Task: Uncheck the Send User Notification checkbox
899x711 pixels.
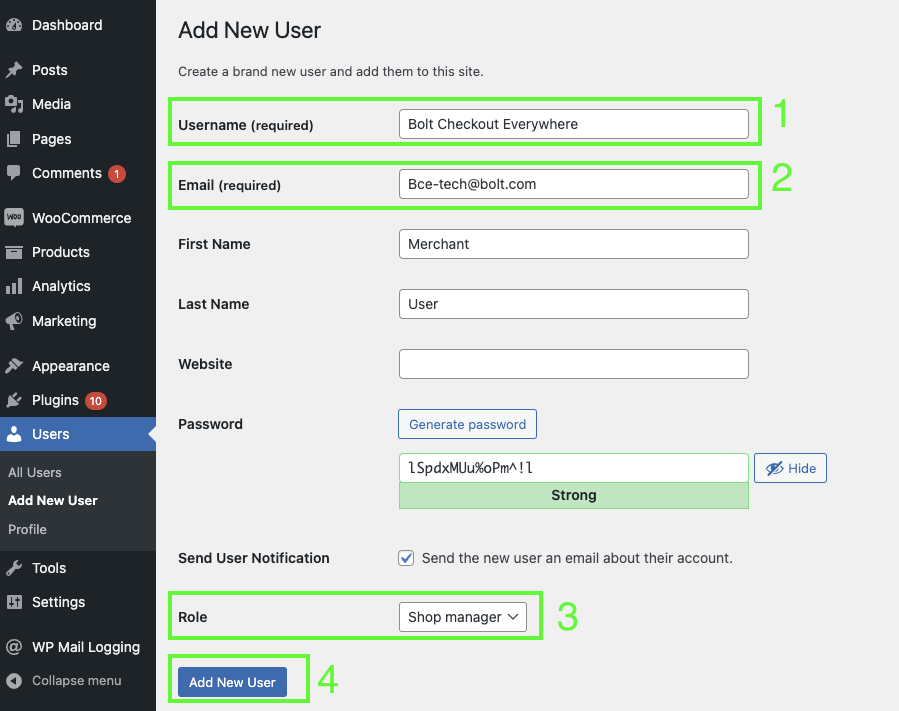Action: (x=406, y=558)
